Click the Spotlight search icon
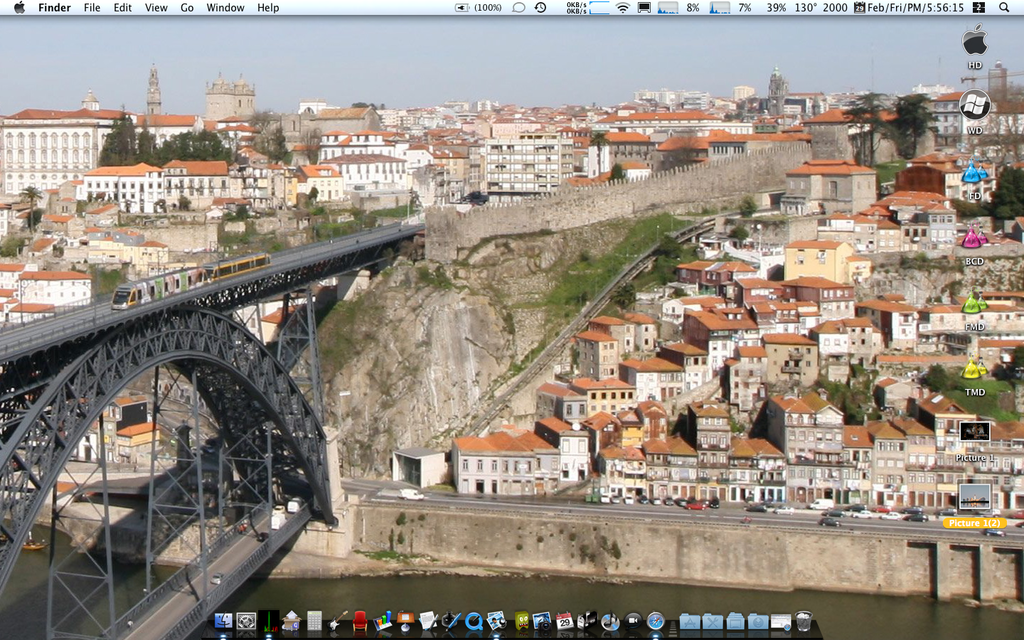The width and height of the screenshot is (1024, 640). pos(1002,7)
